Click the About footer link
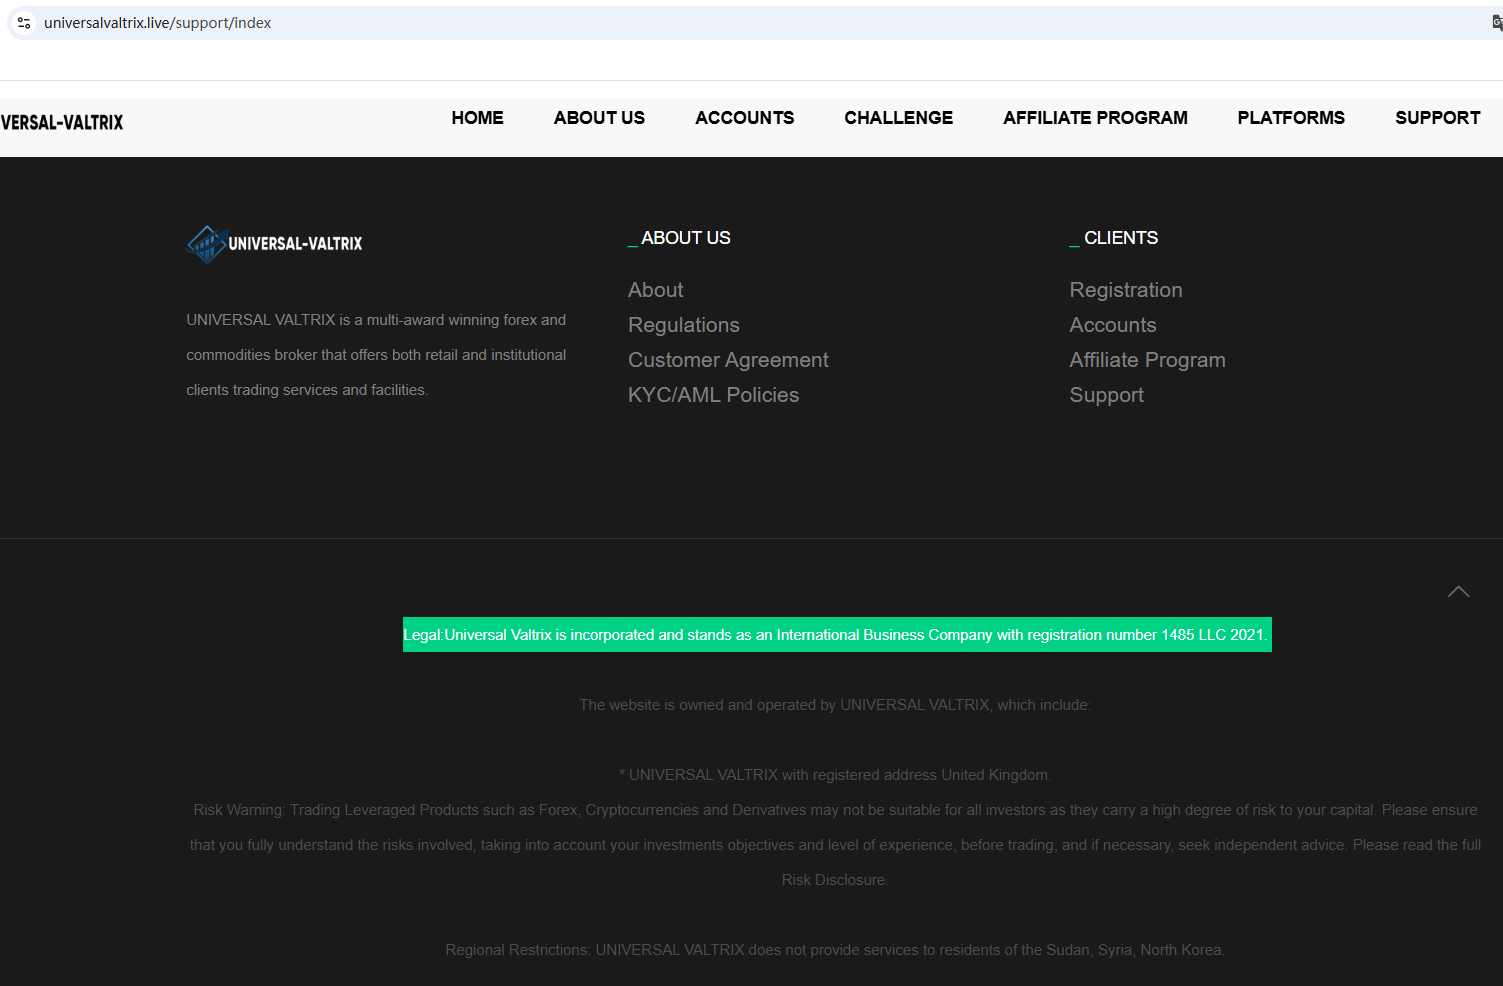This screenshot has width=1503, height=986. tap(655, 290)
